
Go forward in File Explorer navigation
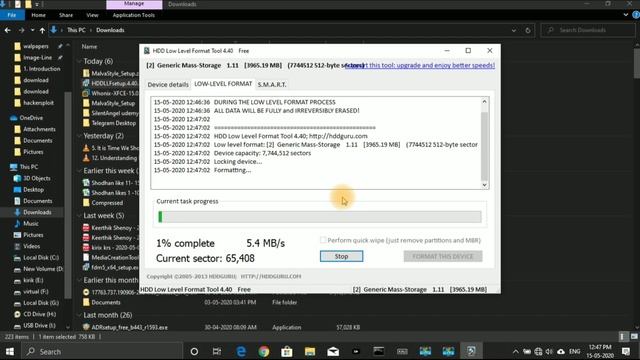point(21,30)
